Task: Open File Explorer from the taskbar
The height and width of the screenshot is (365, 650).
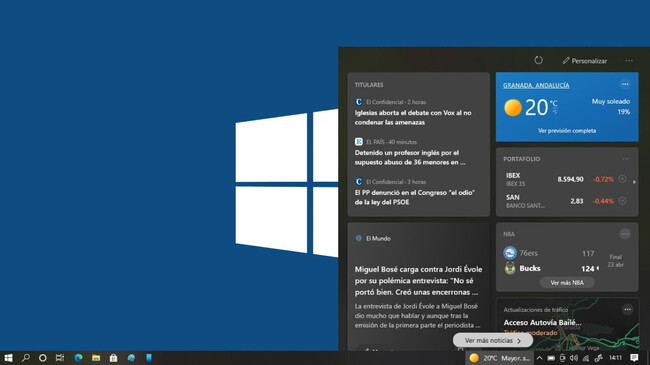Action: [x=96, y=358]
